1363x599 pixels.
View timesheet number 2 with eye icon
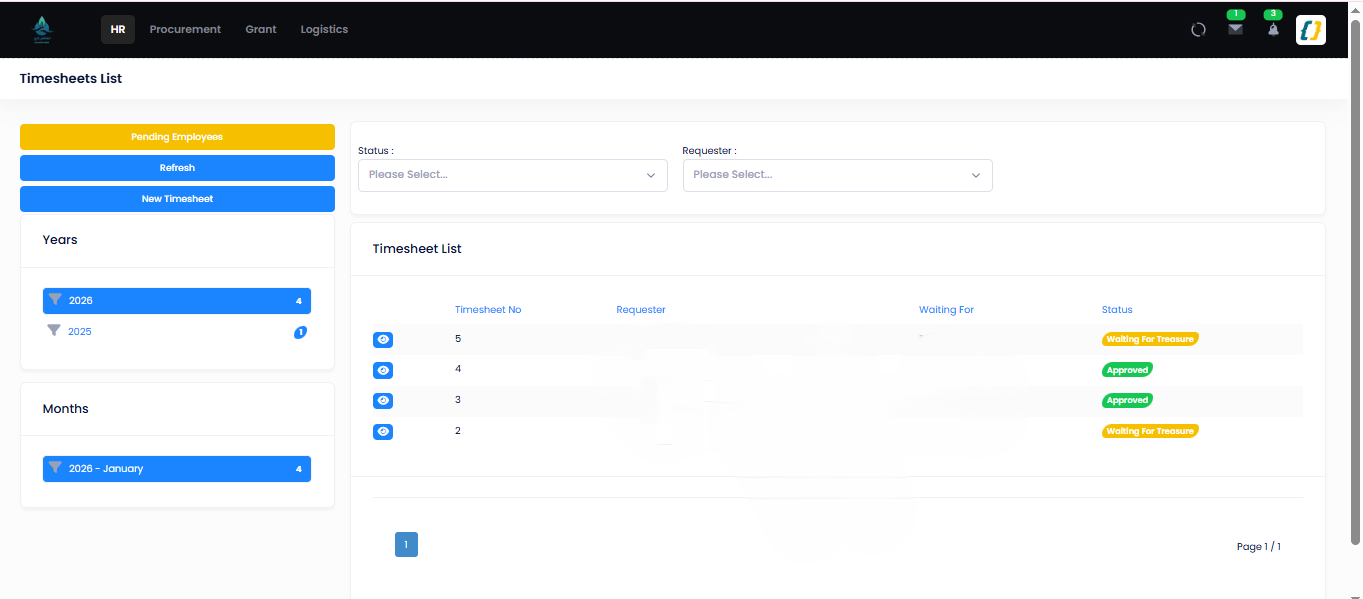click(x=383, y=432)
